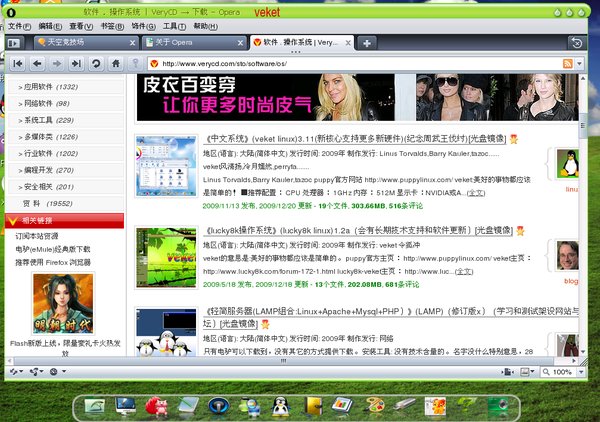
Task: Open the veket linux 3.11 title link
Action: point(354,139)
